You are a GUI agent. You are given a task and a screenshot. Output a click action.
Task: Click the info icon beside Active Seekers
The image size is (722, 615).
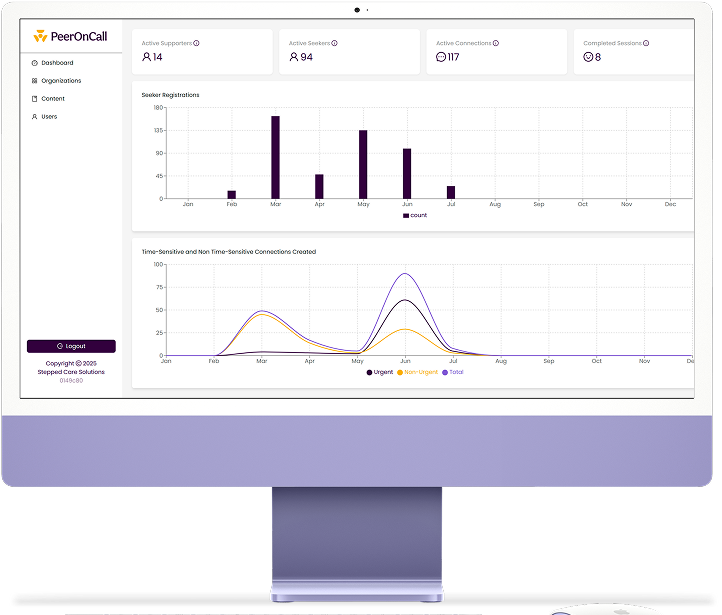(334, 43)
